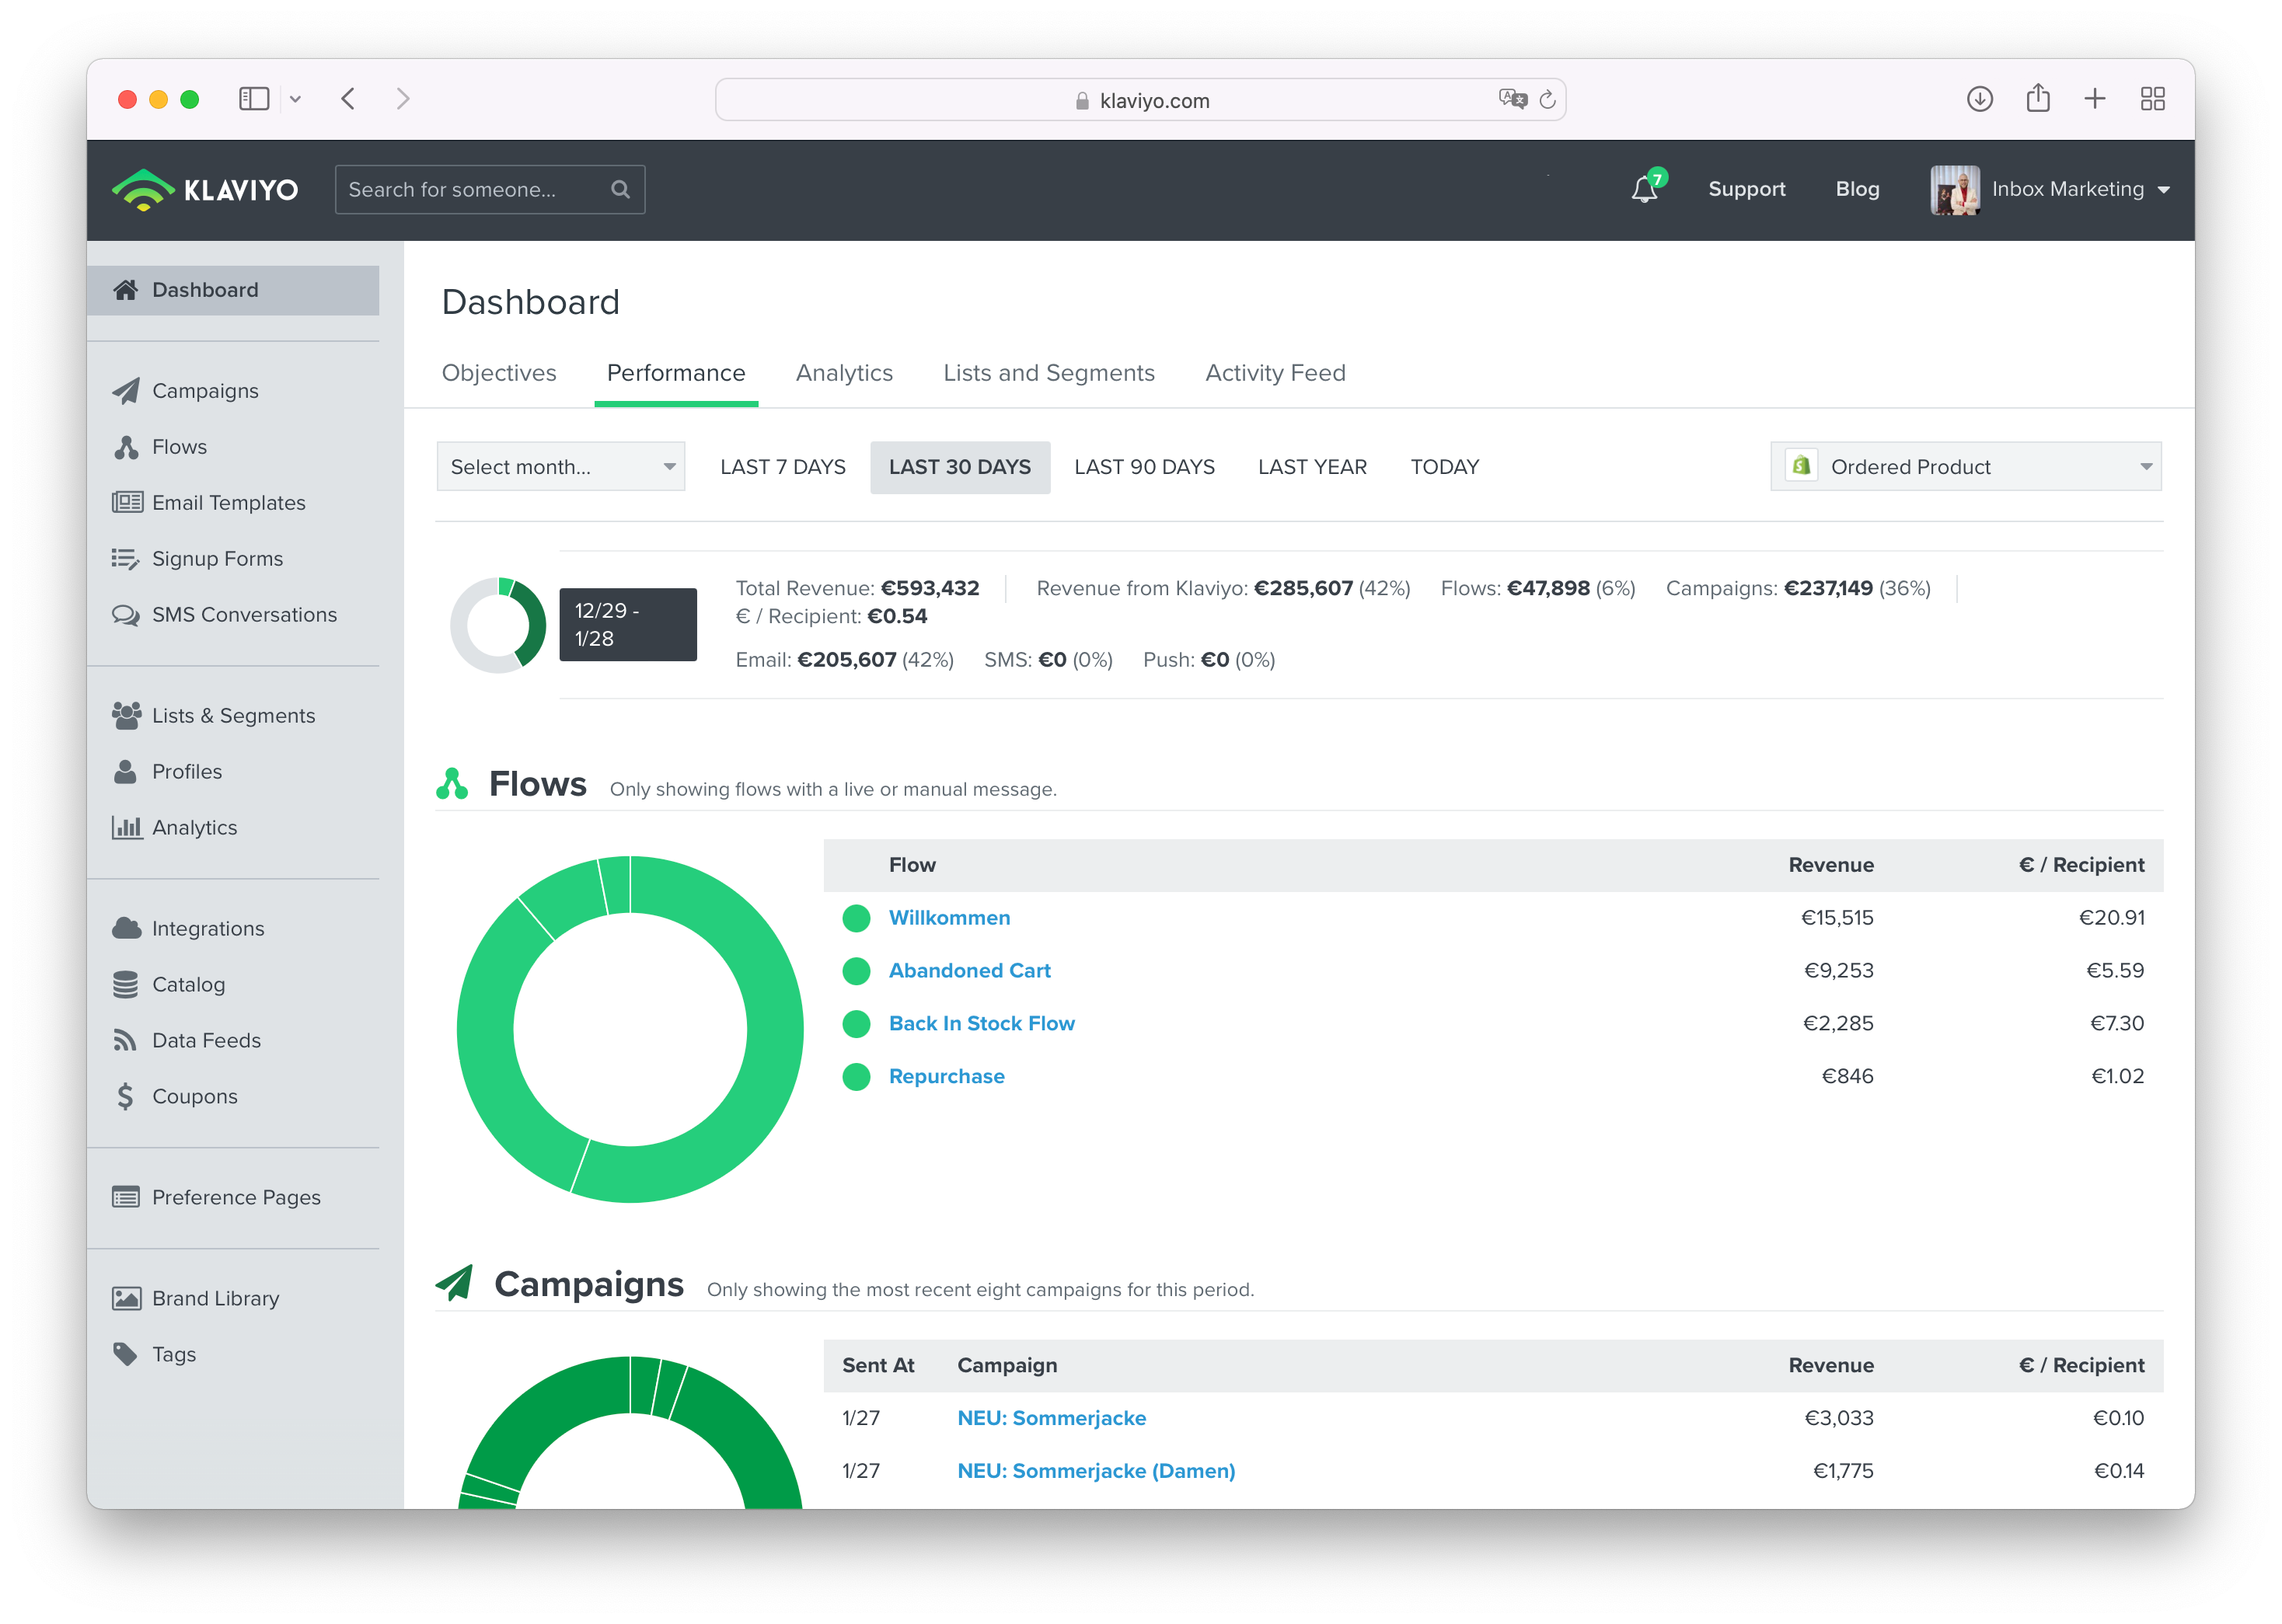Expand the Ordered Product metric dropdown
The width and height of the screenshot is (2282, 1624).
tap(1965, 467)
